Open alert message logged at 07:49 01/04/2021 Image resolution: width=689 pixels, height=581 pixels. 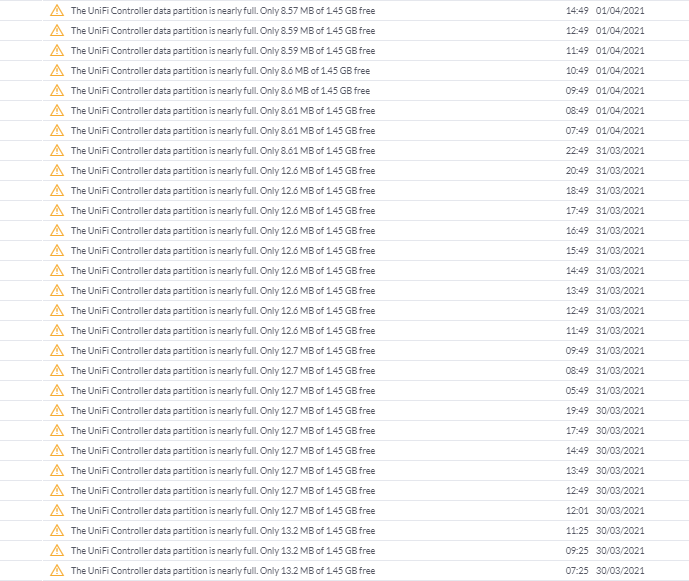coord(222,130)
